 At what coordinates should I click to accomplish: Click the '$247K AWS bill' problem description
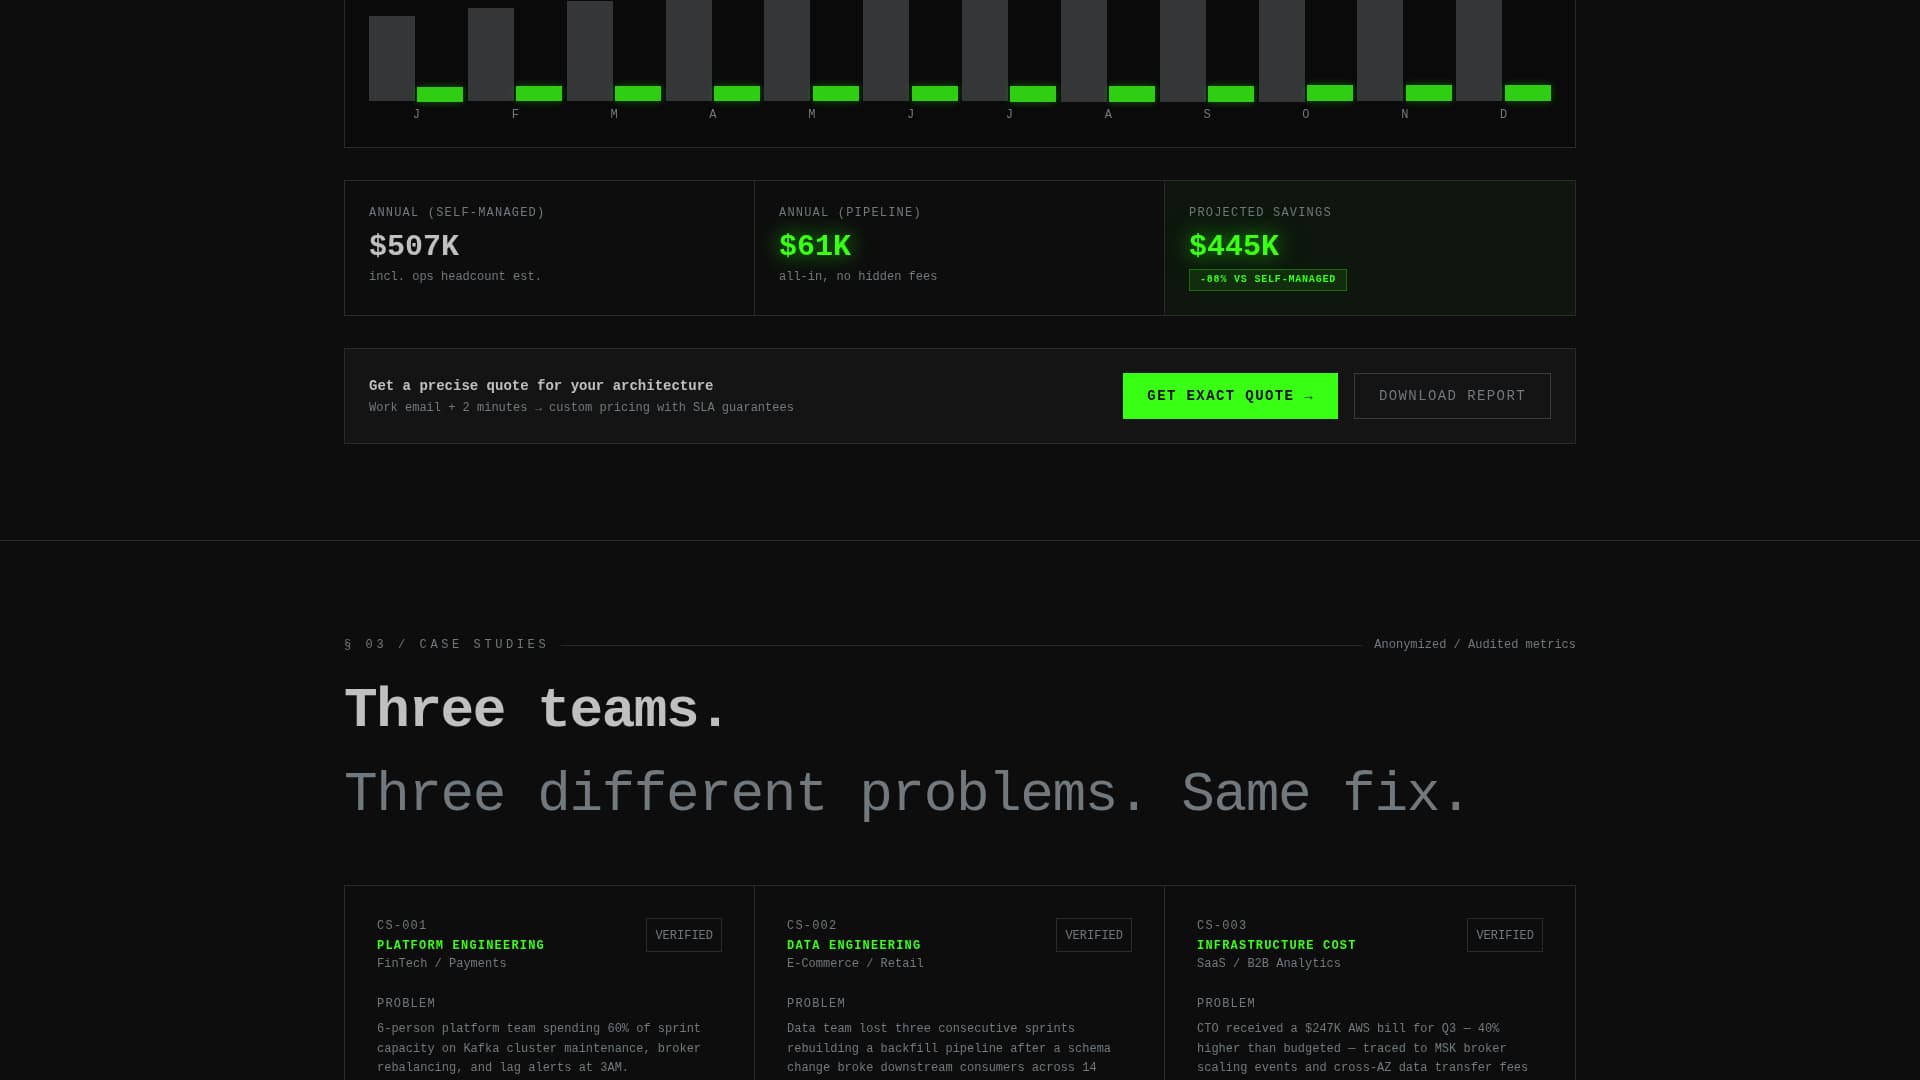pyautogui.click(x=1362, y=1048)
